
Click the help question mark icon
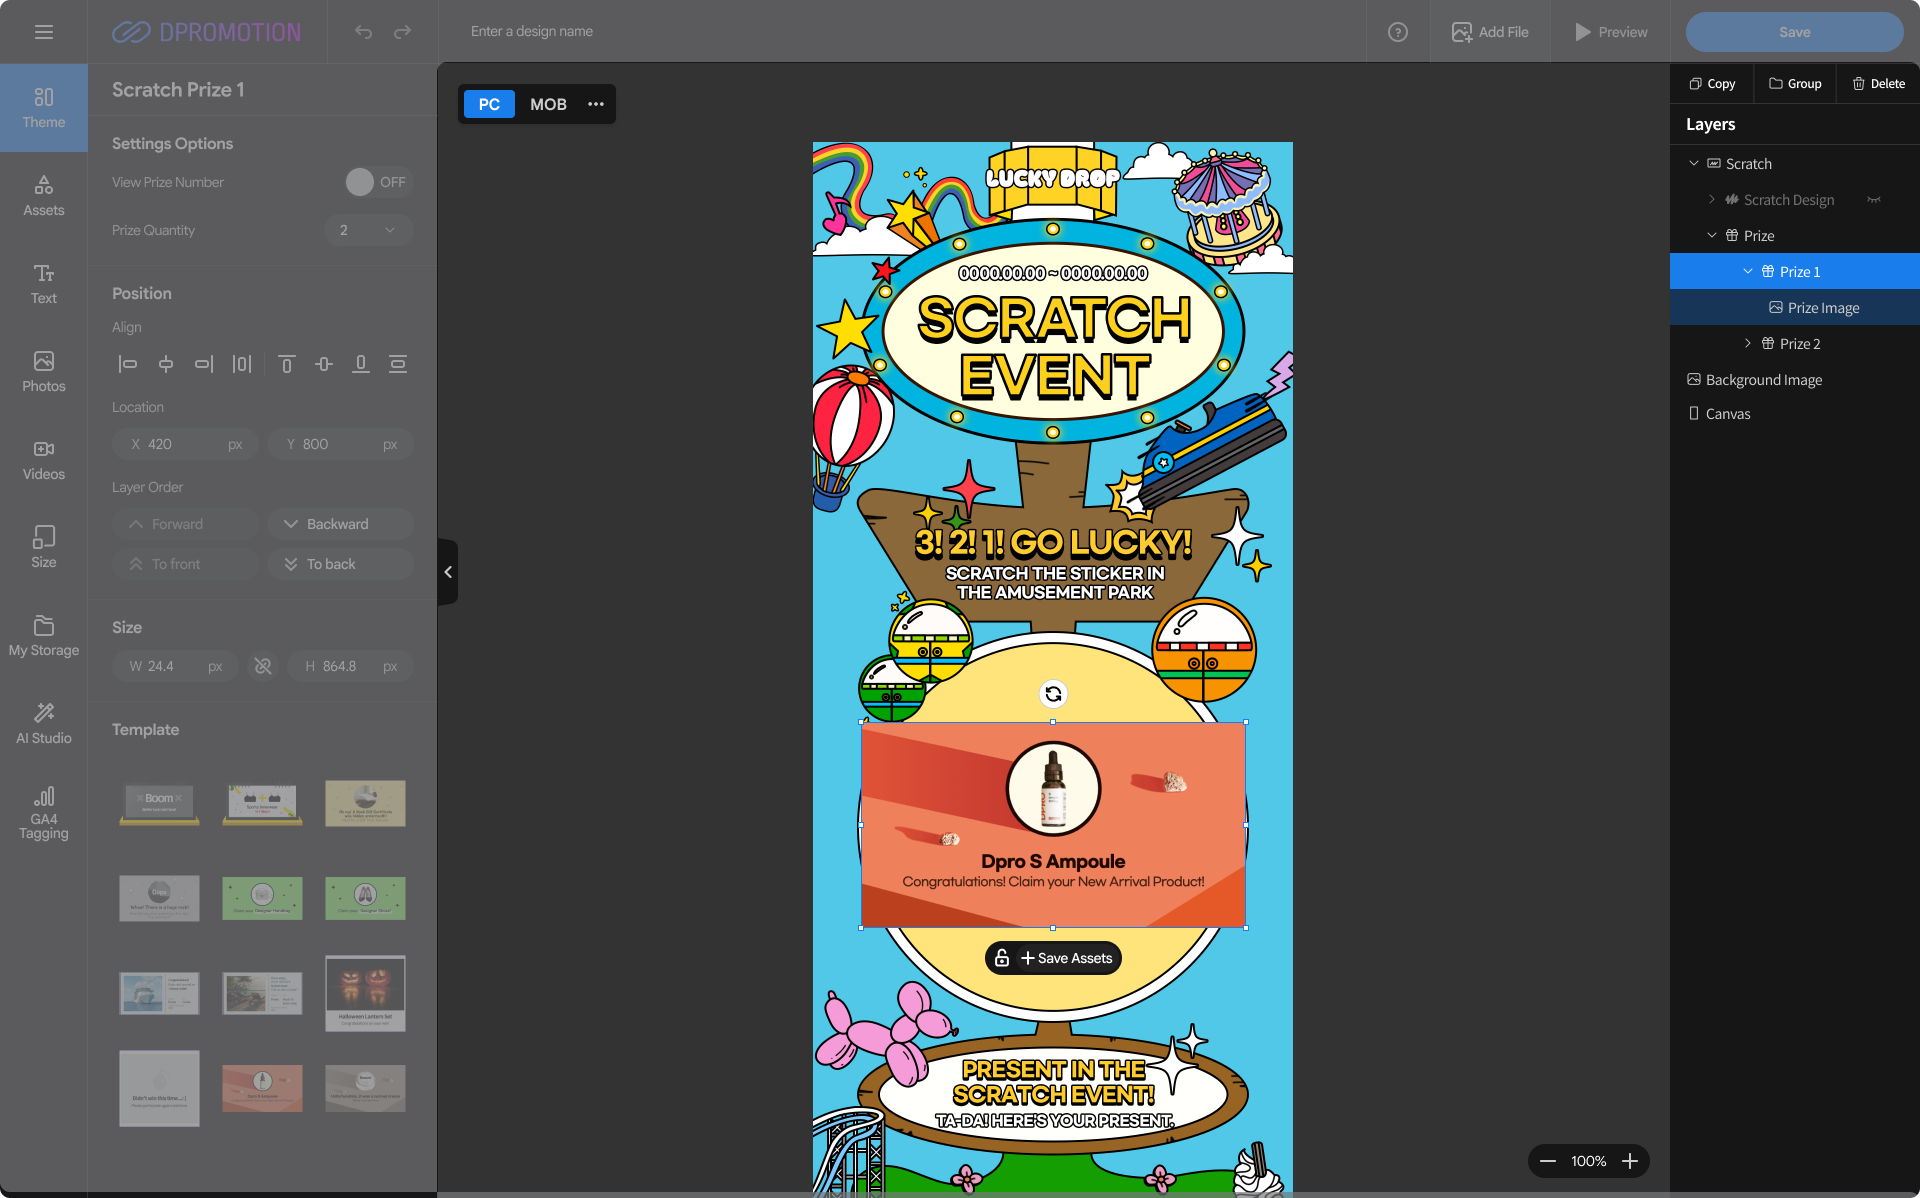click(1397, 32)
